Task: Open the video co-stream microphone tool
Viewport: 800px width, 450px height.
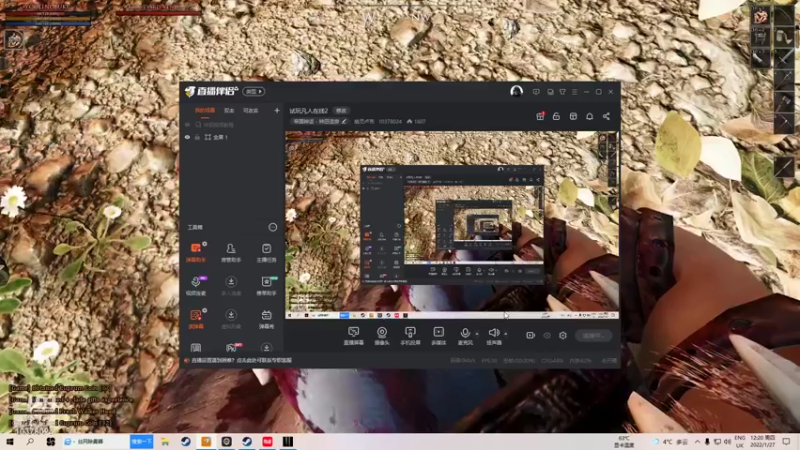Action: (196, 286)
